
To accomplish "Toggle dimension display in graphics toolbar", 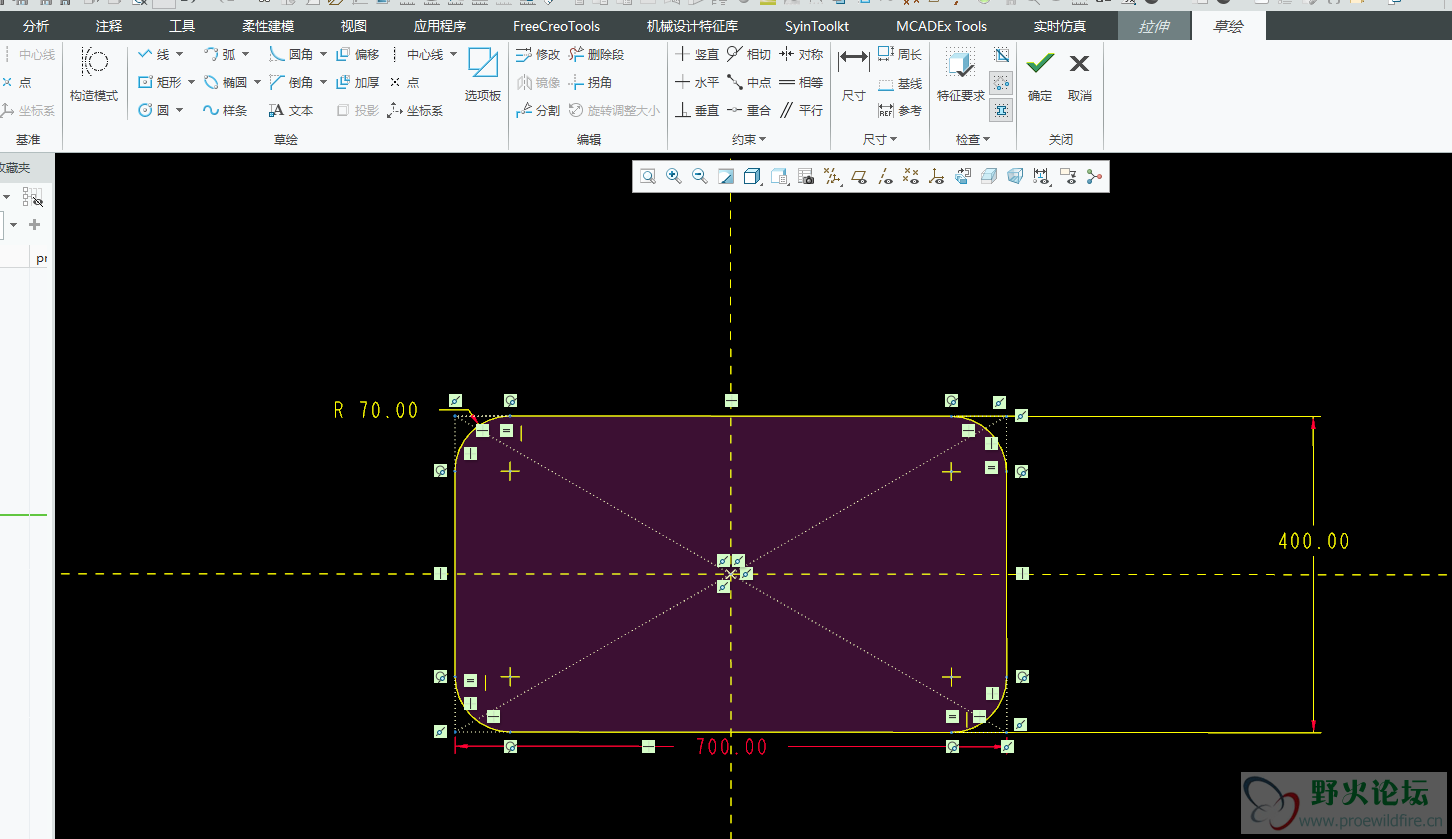I will coord(1041,177).
